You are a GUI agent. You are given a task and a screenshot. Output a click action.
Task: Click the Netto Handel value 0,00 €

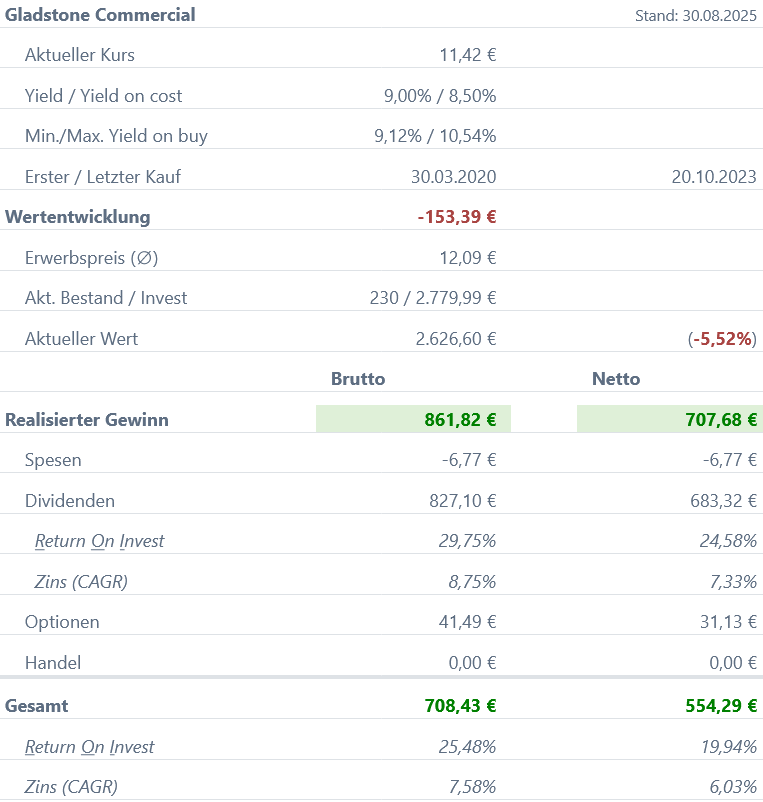733,663
